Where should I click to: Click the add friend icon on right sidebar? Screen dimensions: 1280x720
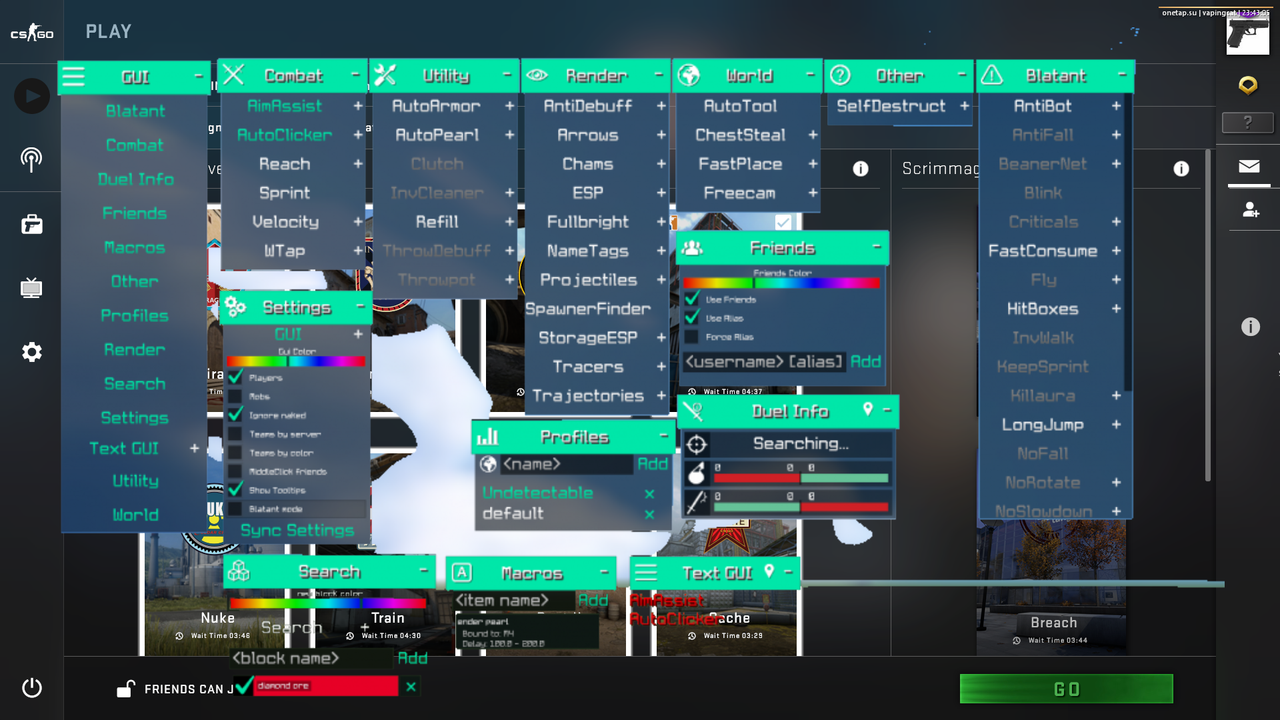point(1249,209)
